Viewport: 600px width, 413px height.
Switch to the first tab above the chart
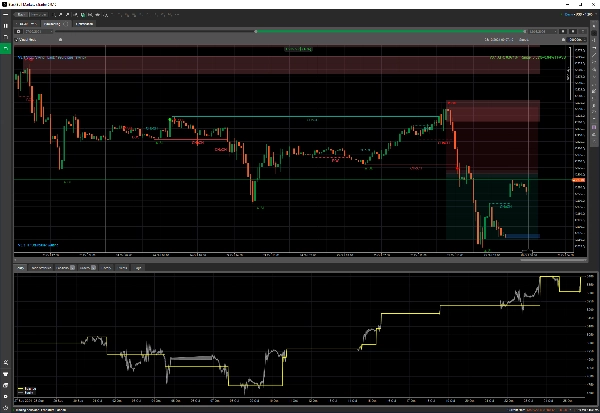(x=27, y=24)
